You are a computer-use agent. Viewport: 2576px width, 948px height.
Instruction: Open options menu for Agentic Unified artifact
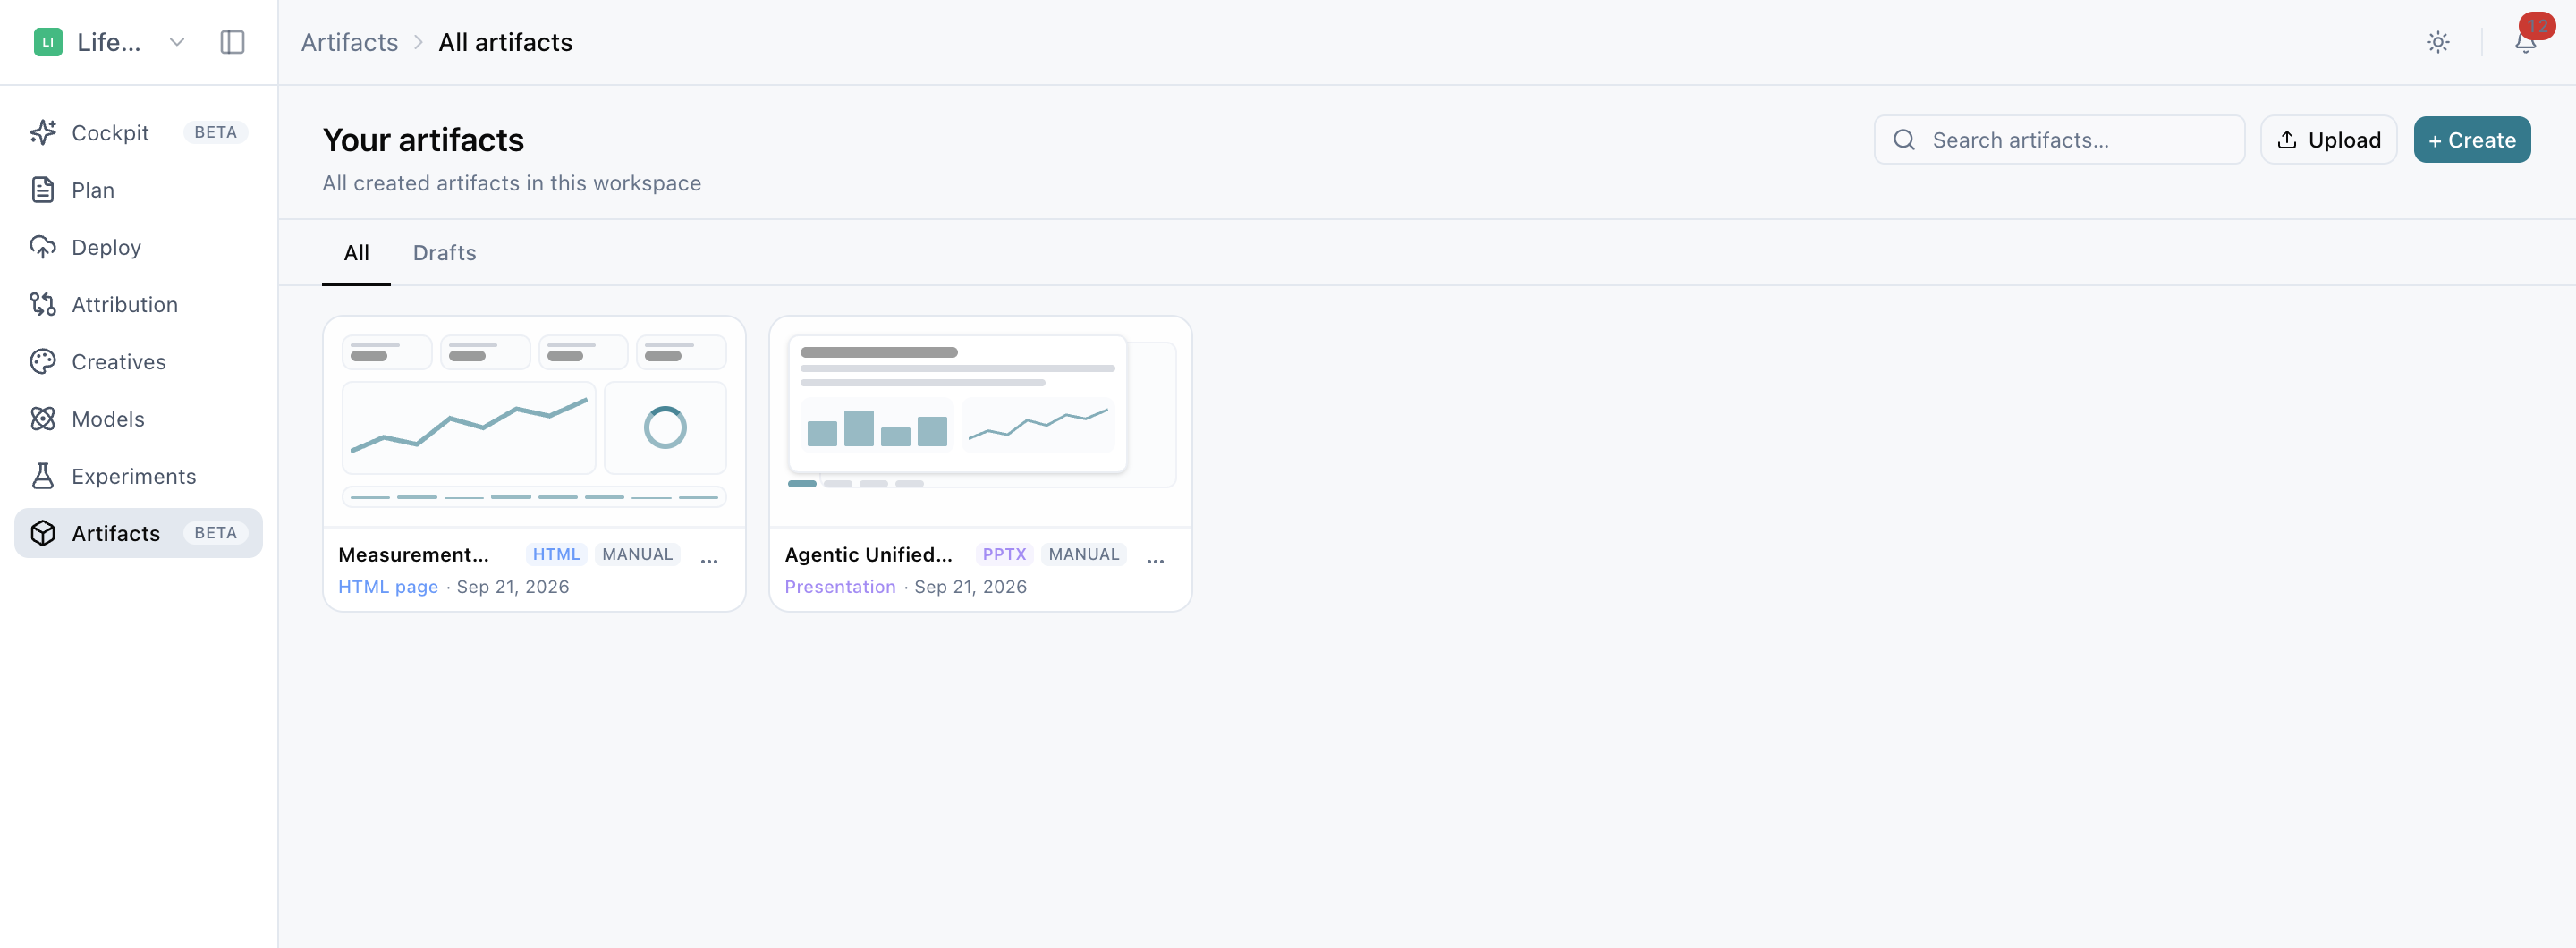pos(1155,561)
